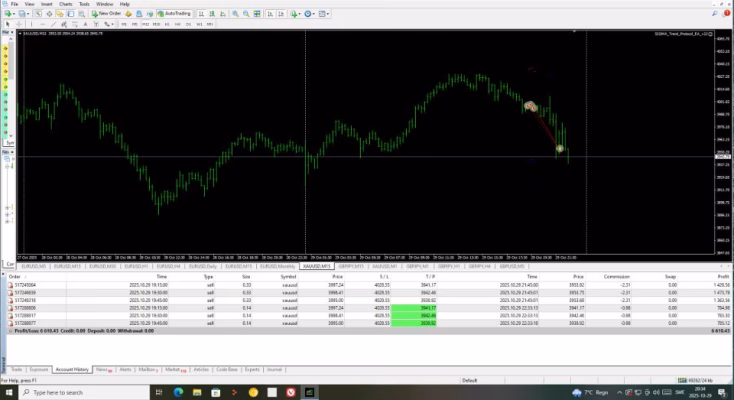The height and width of the screenshot is (400, 734).
Task: Enable the Crosshair tool
Action: coord(19,24)
